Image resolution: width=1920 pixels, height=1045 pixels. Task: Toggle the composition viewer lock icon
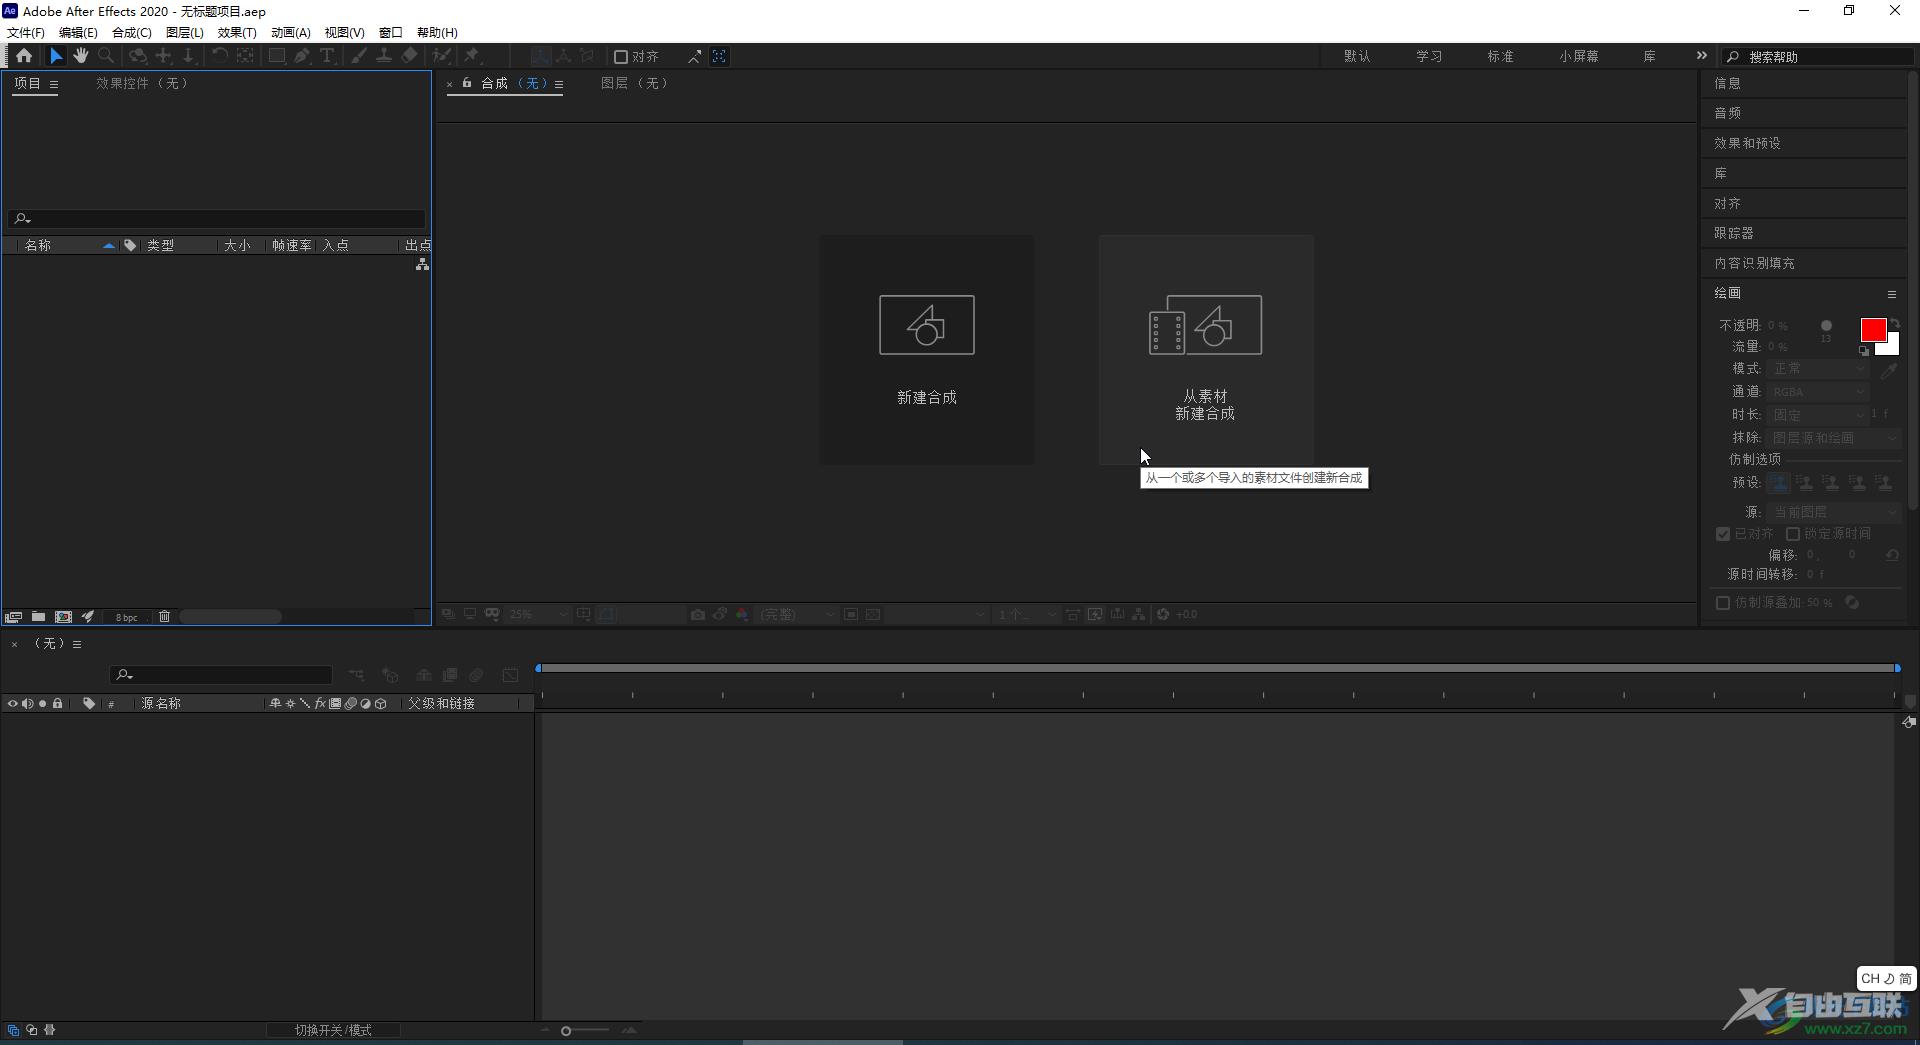coord(467,83)
